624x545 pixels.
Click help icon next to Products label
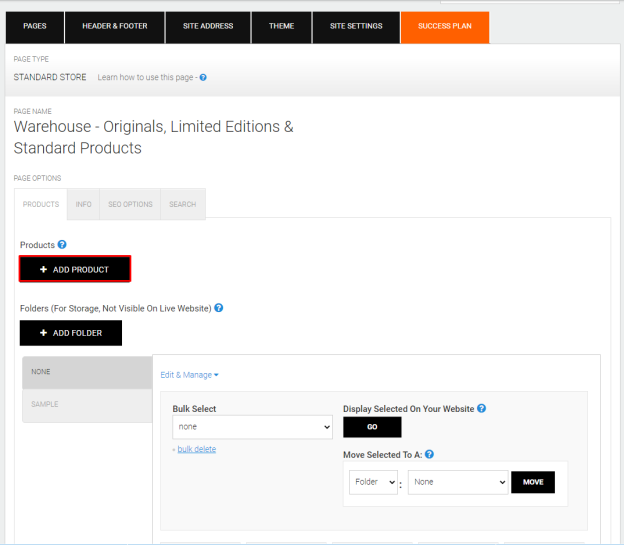click(x=62, y=244)
